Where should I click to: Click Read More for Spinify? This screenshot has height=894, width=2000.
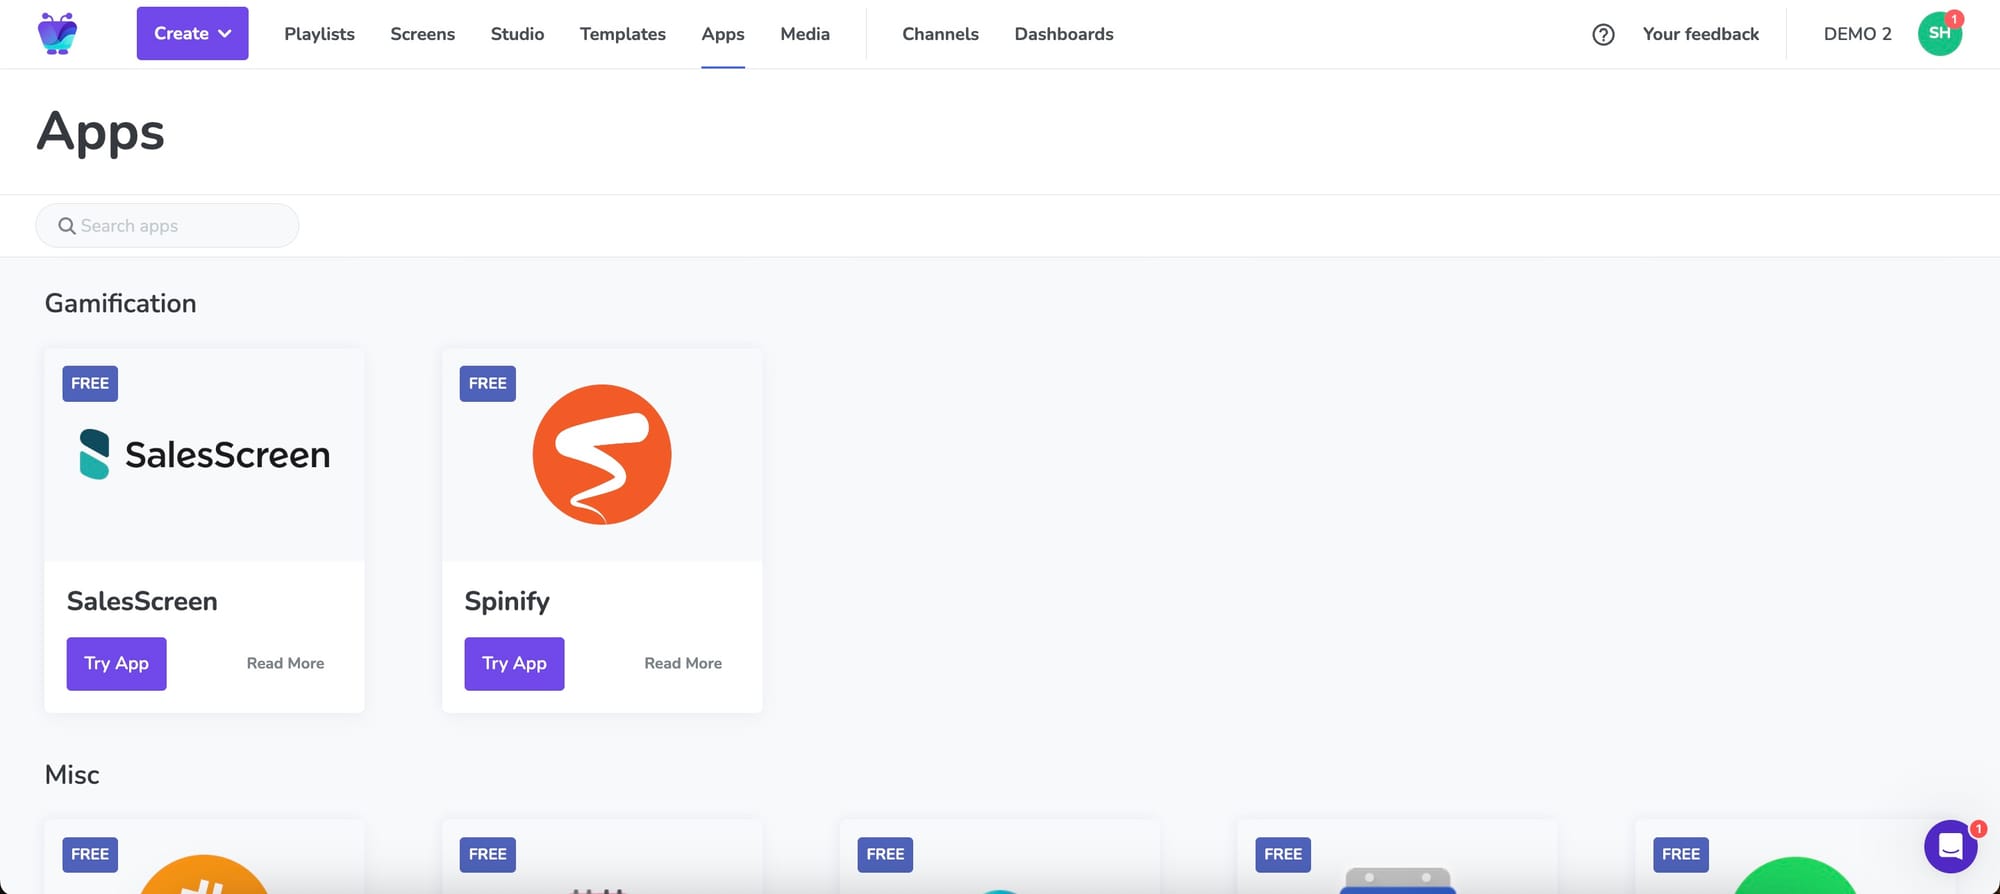[x=683, y=663]
